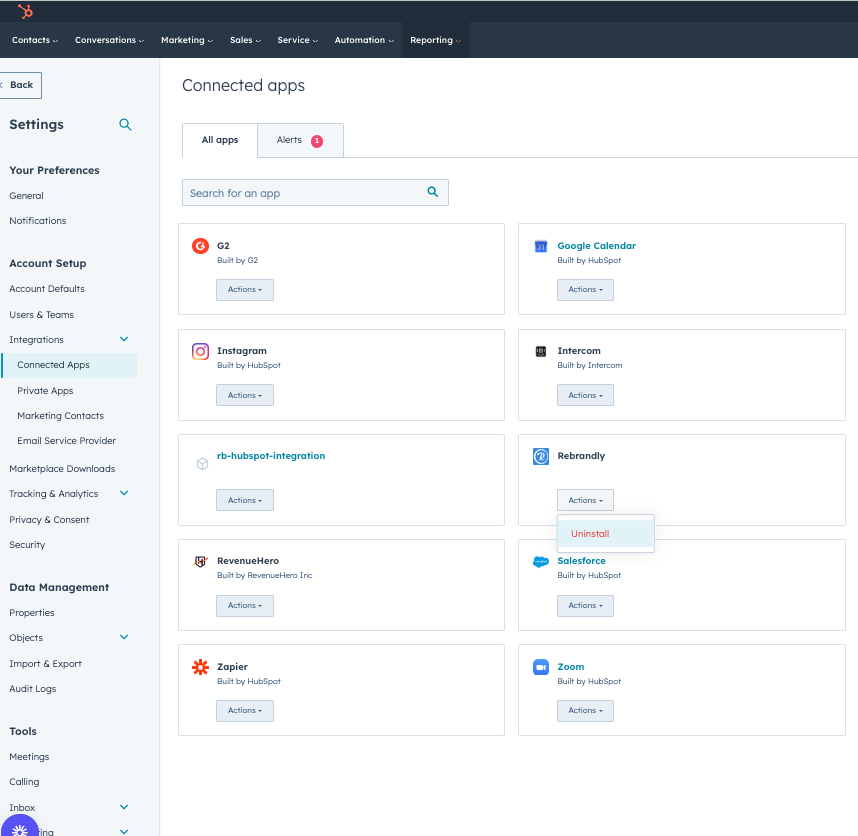Switch to the All apps tab
The image size is (858, 836).
point(220,140)
